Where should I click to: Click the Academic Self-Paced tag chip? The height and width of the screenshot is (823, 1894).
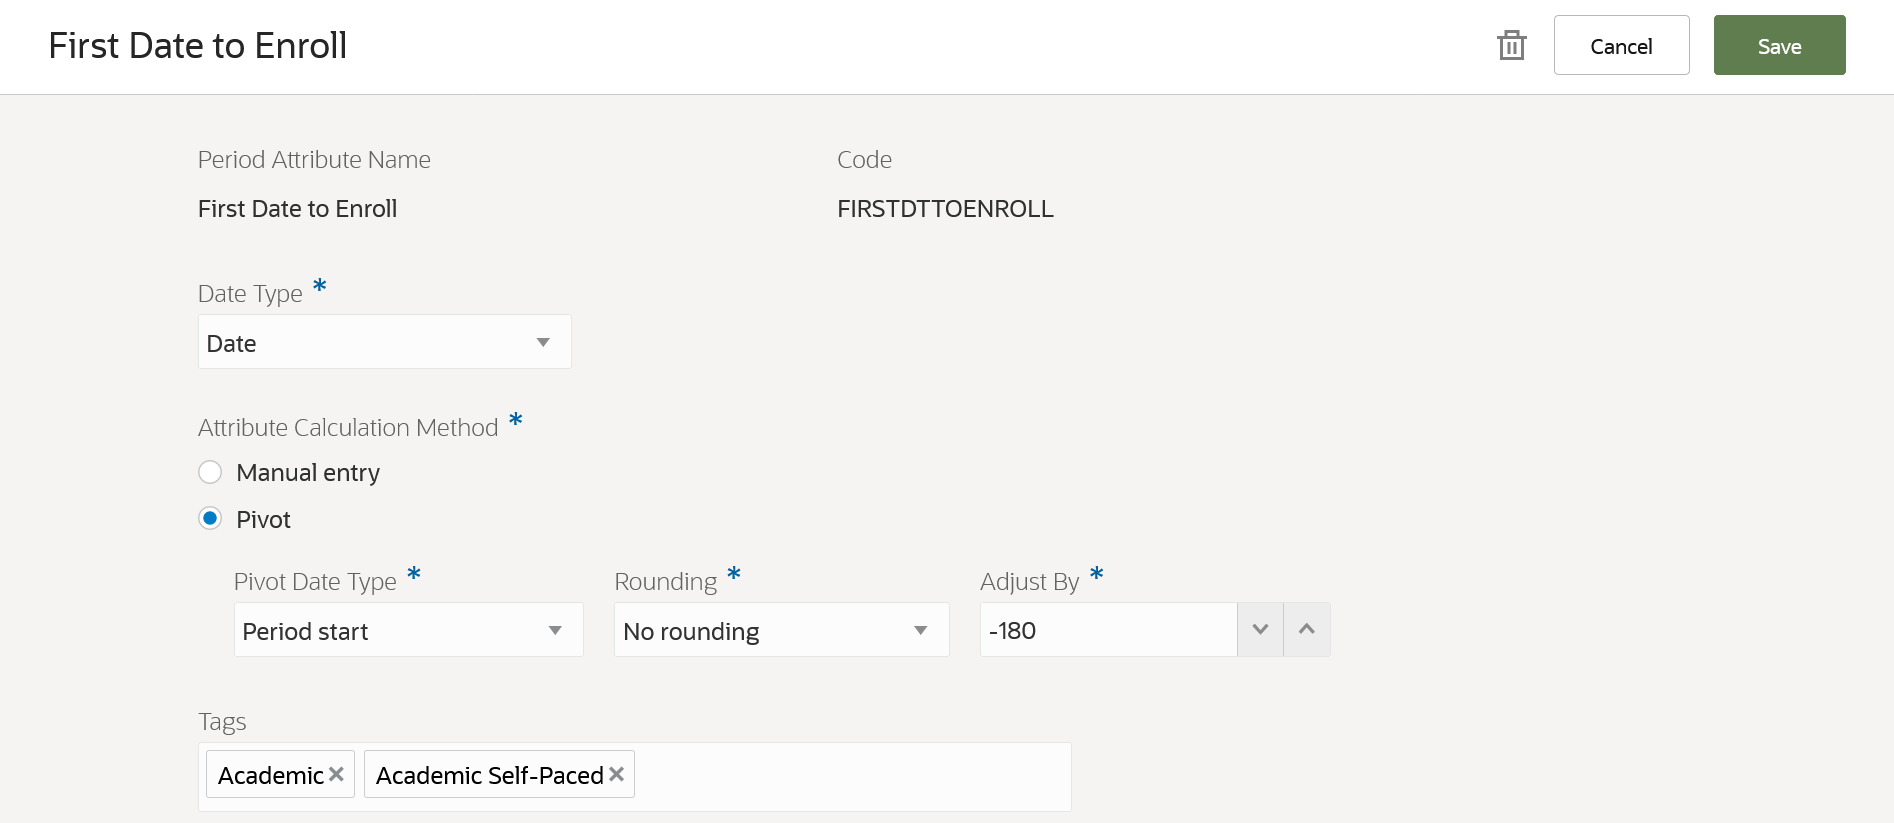[x=489, y=776]
